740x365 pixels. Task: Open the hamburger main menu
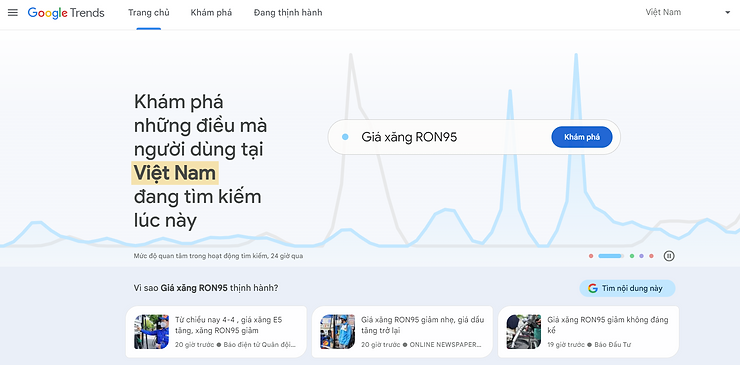(13, 13)
